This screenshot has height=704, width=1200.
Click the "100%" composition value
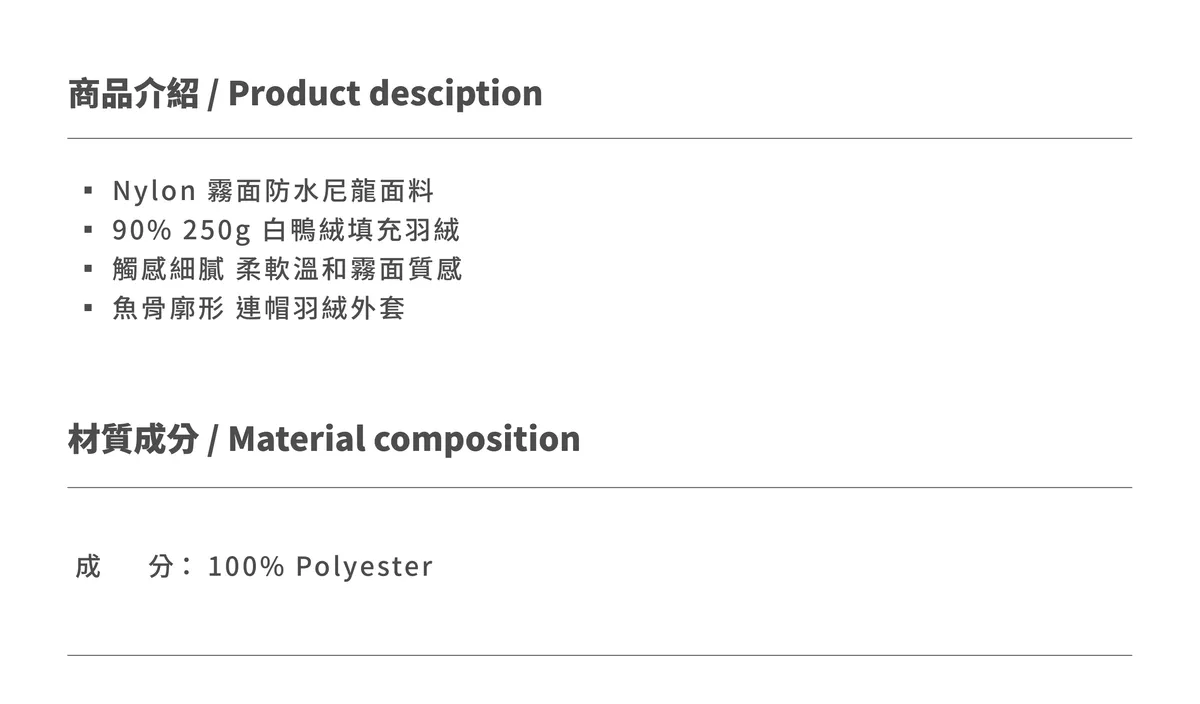coord(246,567)
